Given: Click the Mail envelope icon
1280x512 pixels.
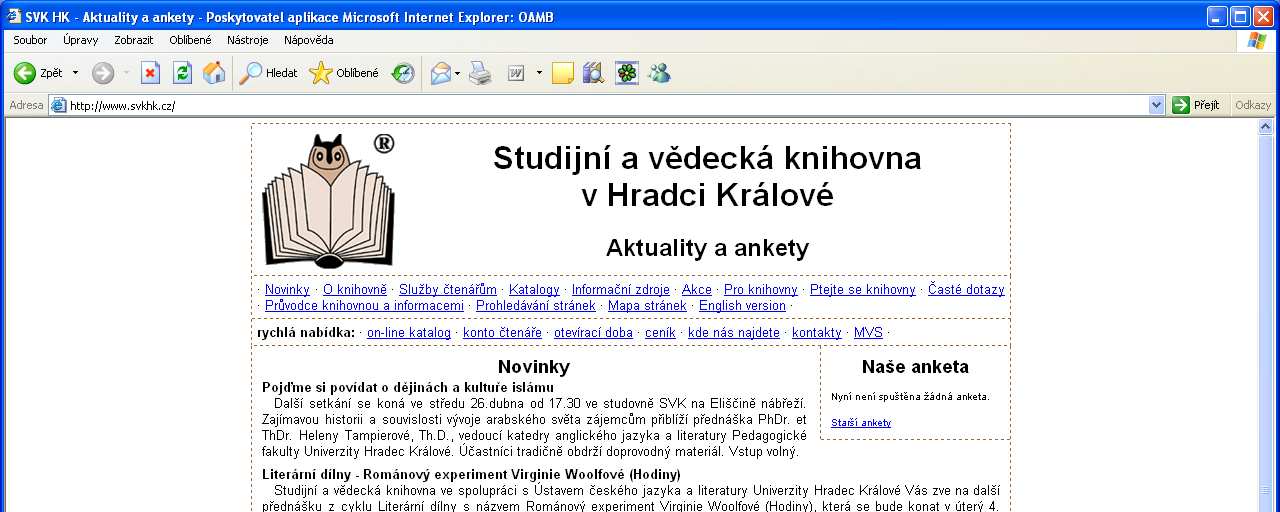Looking at the screenshot, I should pos(440,73).
